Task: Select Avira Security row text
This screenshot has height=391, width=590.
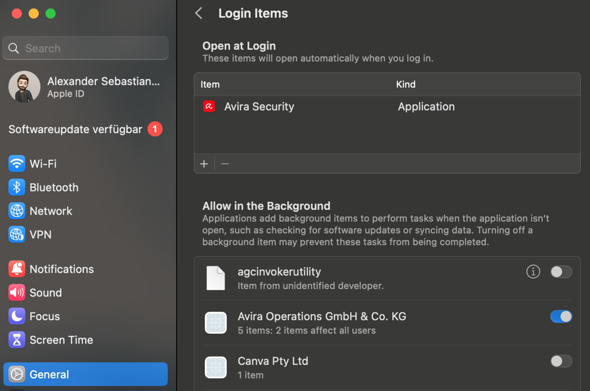Action: [x=259, y=106]
